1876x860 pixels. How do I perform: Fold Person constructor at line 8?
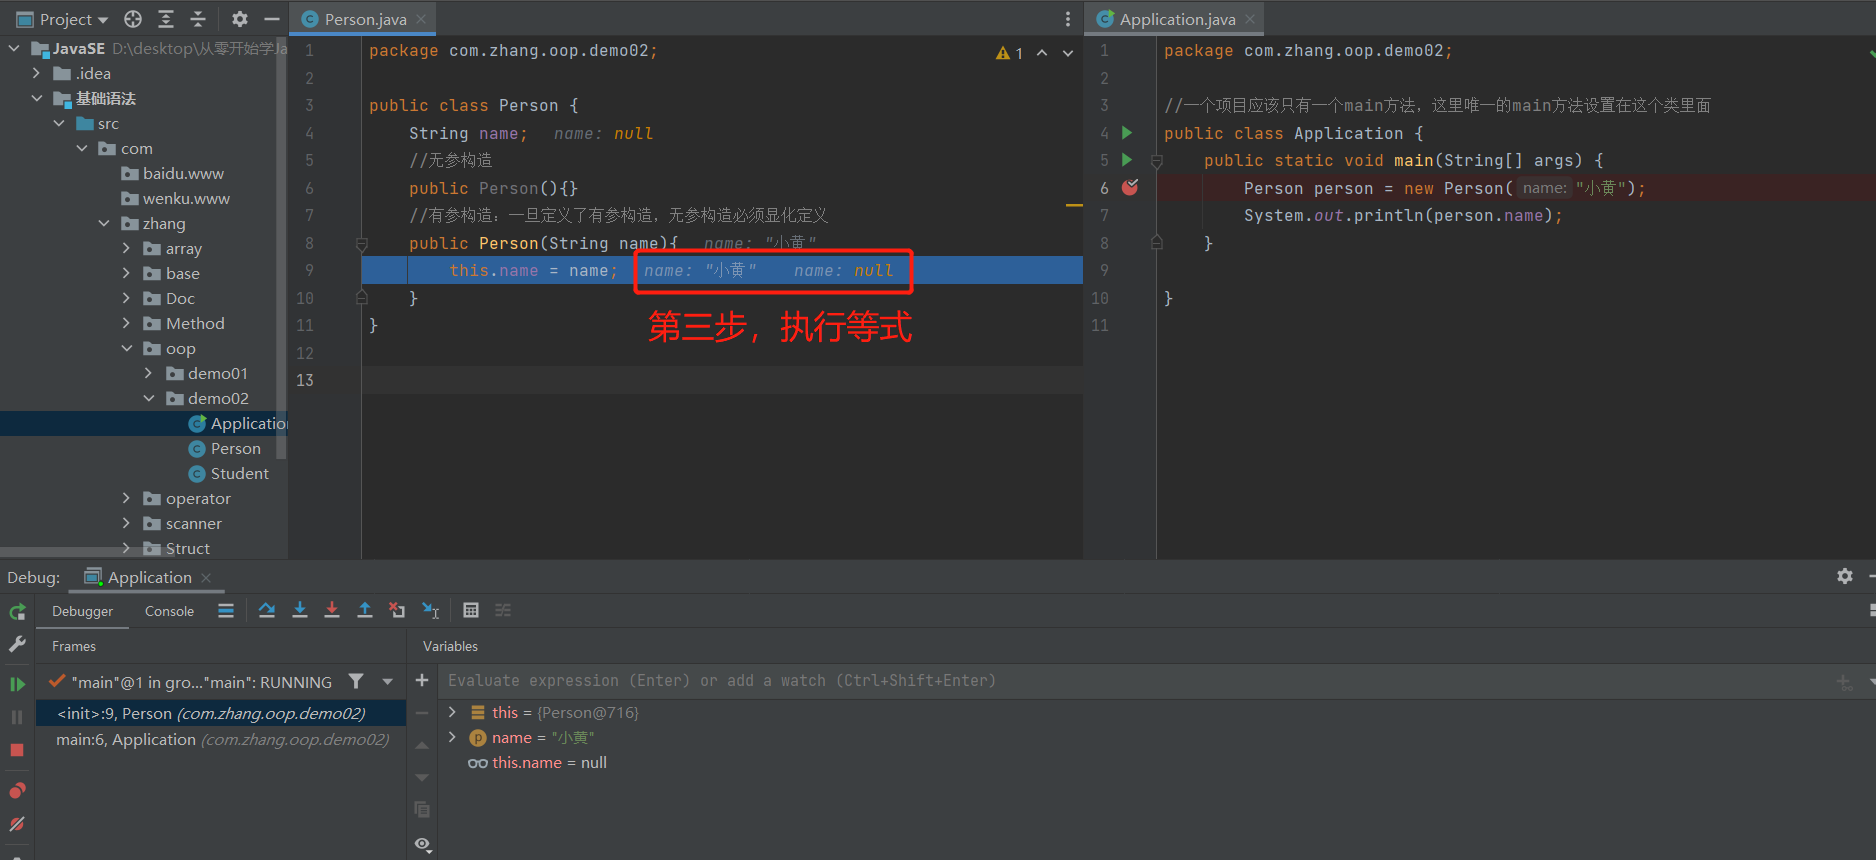coord(362,243)
